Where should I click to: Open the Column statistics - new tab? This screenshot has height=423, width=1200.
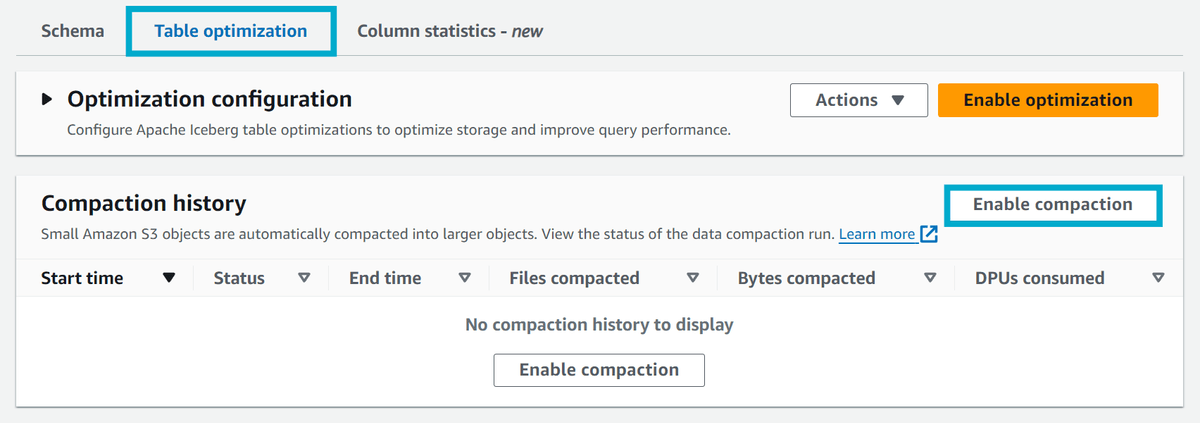(x=449, y=31)
